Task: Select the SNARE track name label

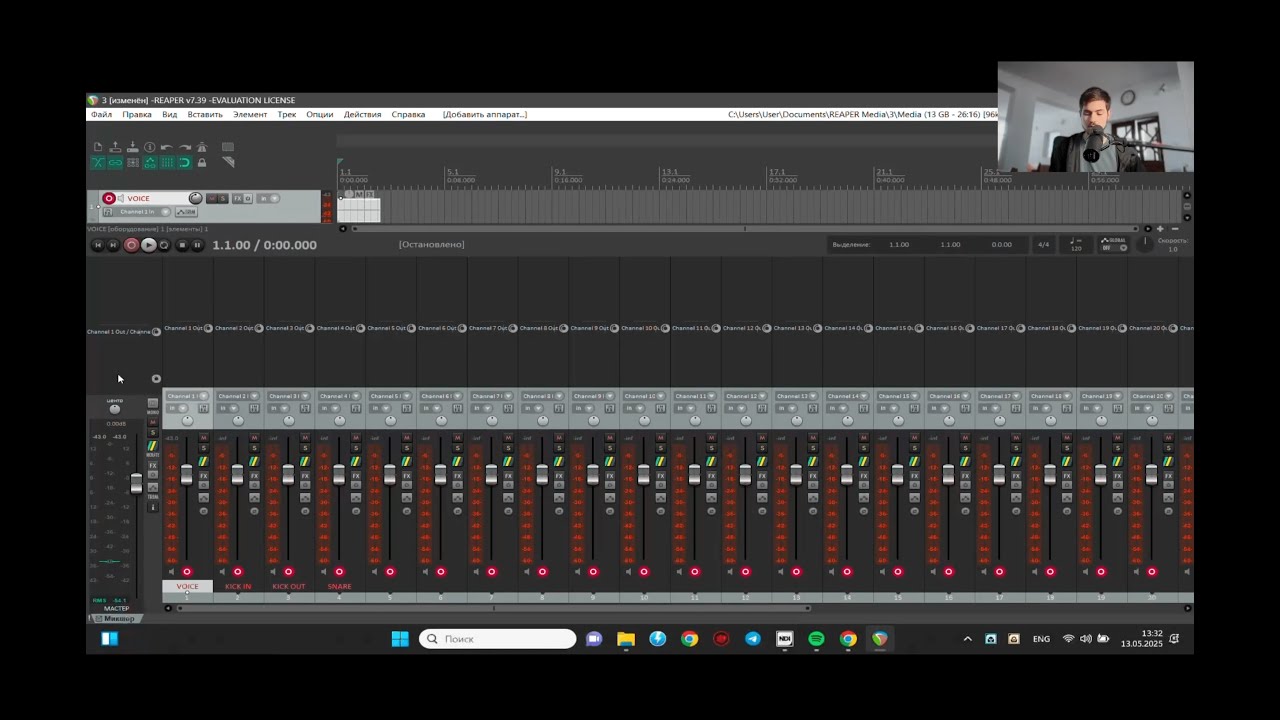Action: pyautogui.click(x=339, y=586)
